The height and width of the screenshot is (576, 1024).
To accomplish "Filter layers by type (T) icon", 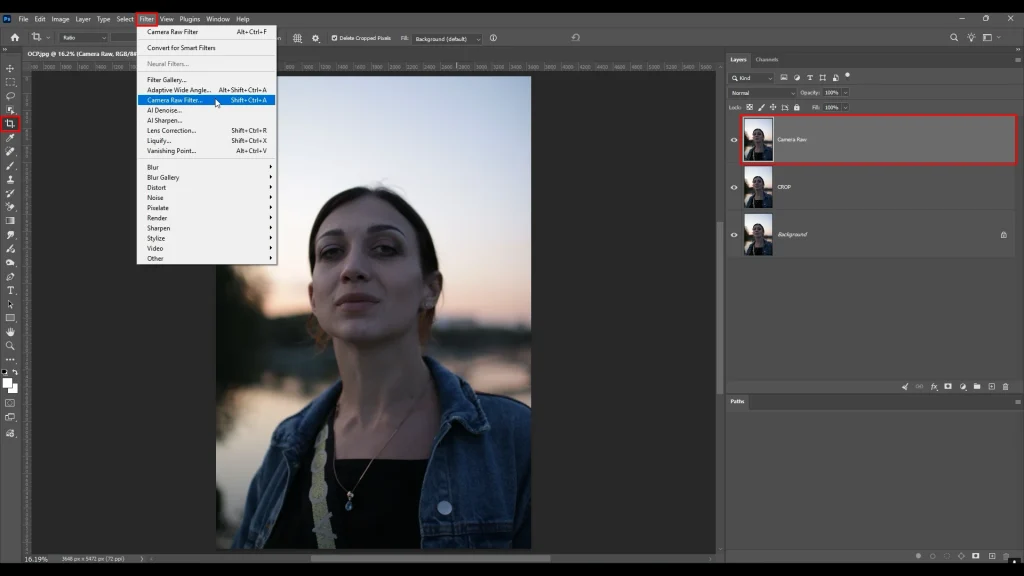I will coord(810,78).
